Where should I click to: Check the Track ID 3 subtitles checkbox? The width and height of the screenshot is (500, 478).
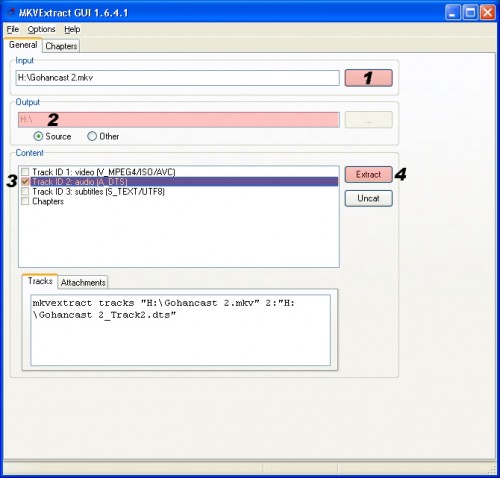25,191
